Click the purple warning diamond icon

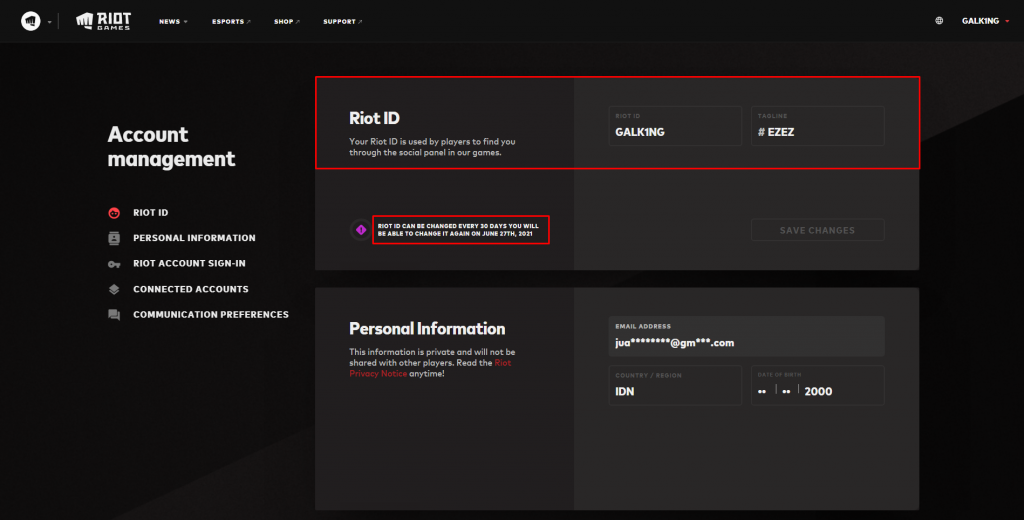pos(361,230)
